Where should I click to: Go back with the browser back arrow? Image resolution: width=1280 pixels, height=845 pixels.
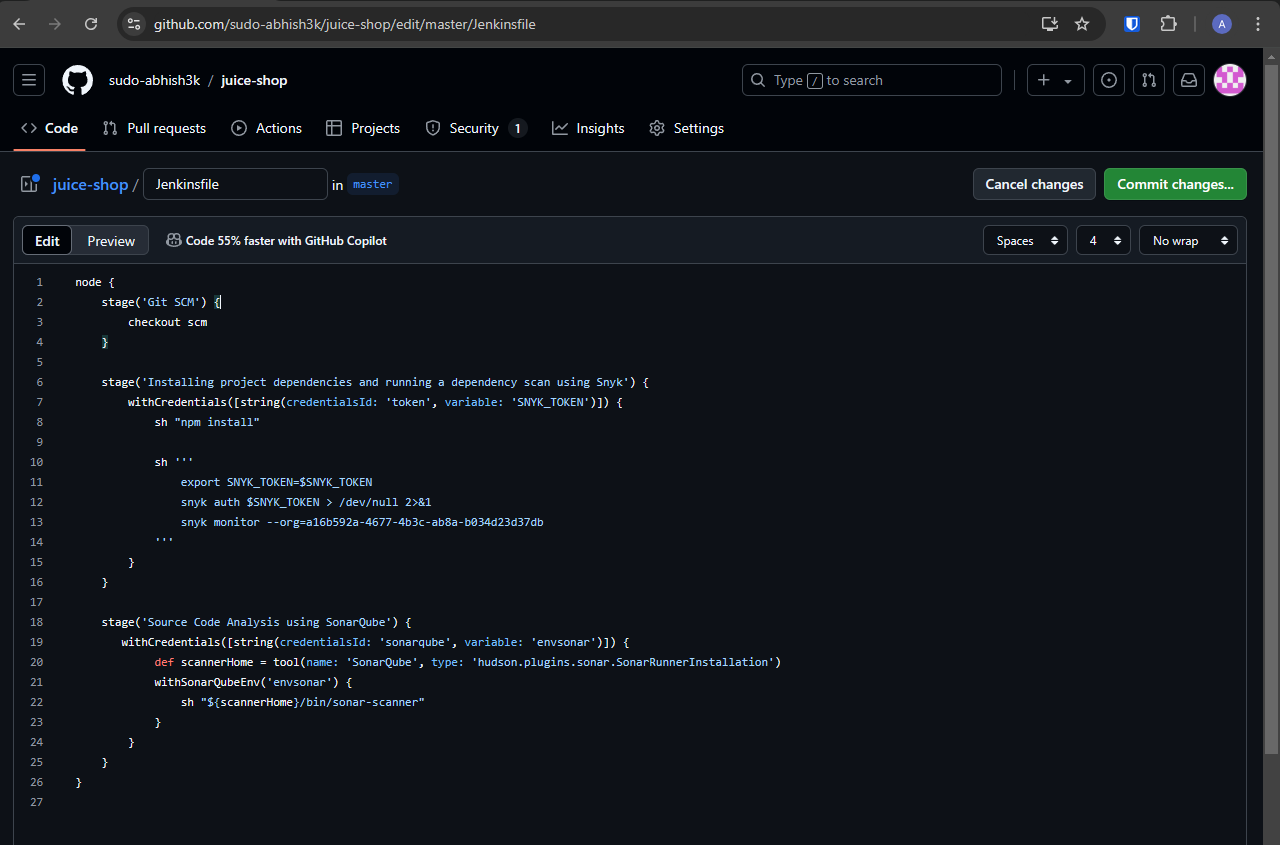[19, 24]
